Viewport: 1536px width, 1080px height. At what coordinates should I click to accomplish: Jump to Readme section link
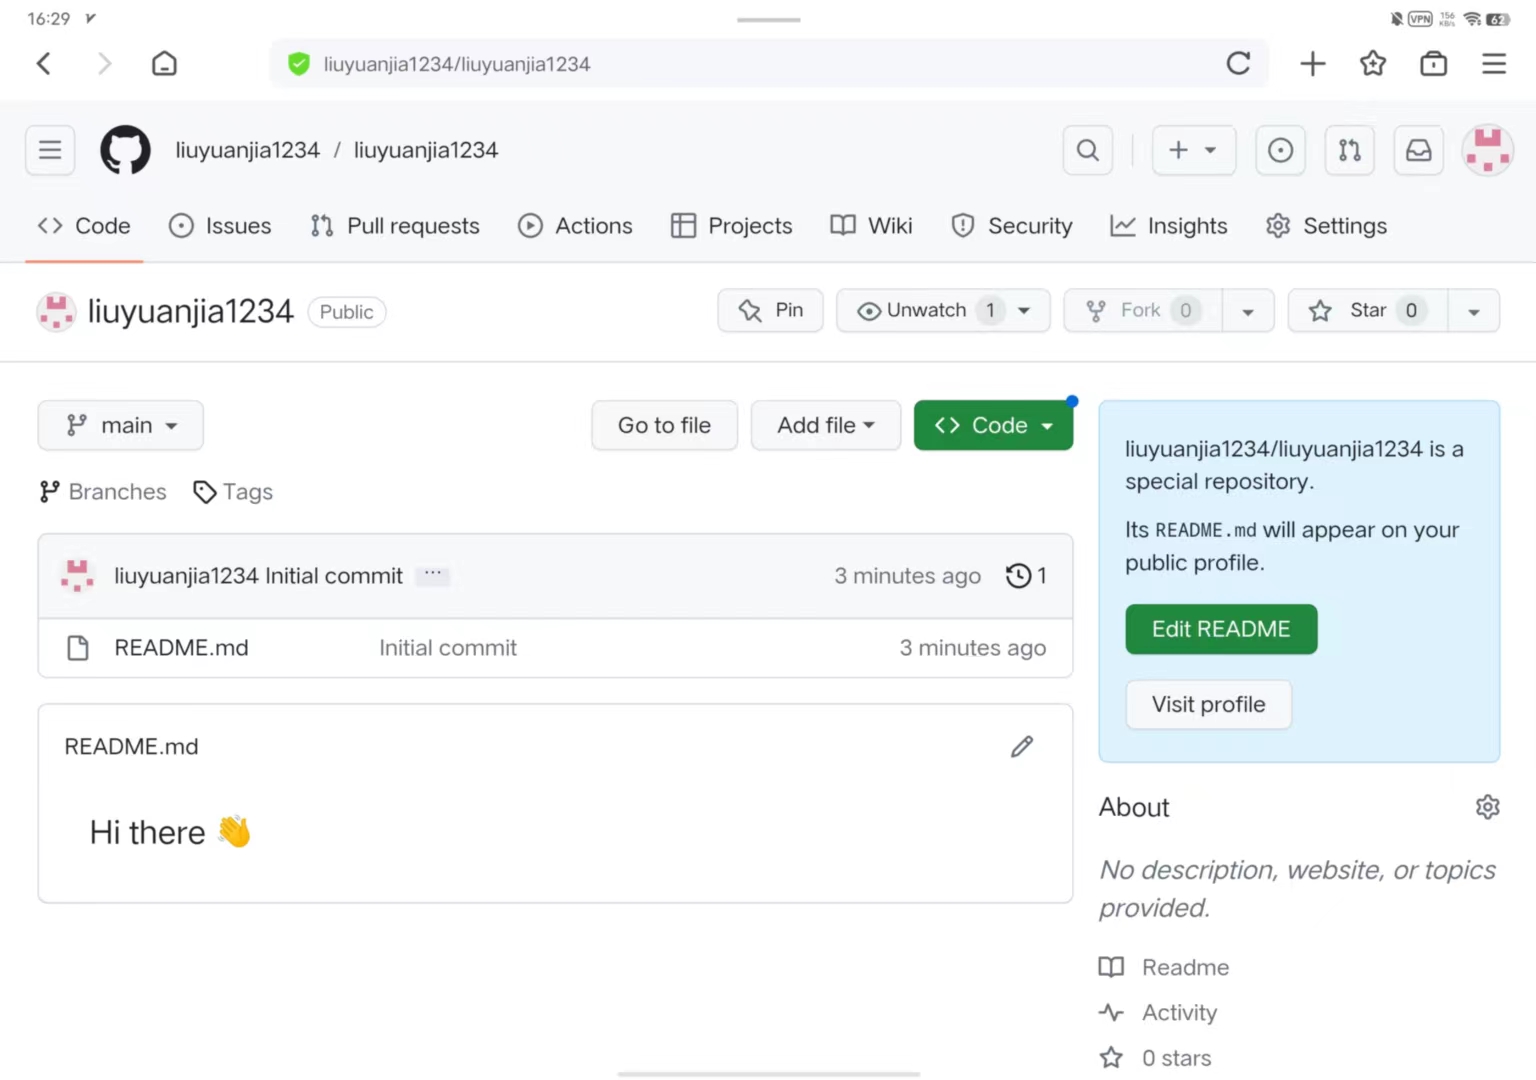pyautogui.click(x=1164, y=967)
